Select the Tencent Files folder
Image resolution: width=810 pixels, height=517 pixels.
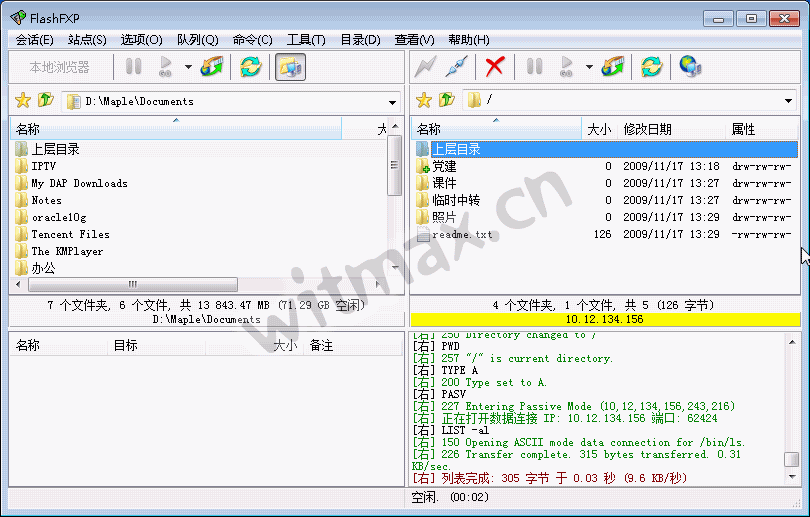point(63,234)
